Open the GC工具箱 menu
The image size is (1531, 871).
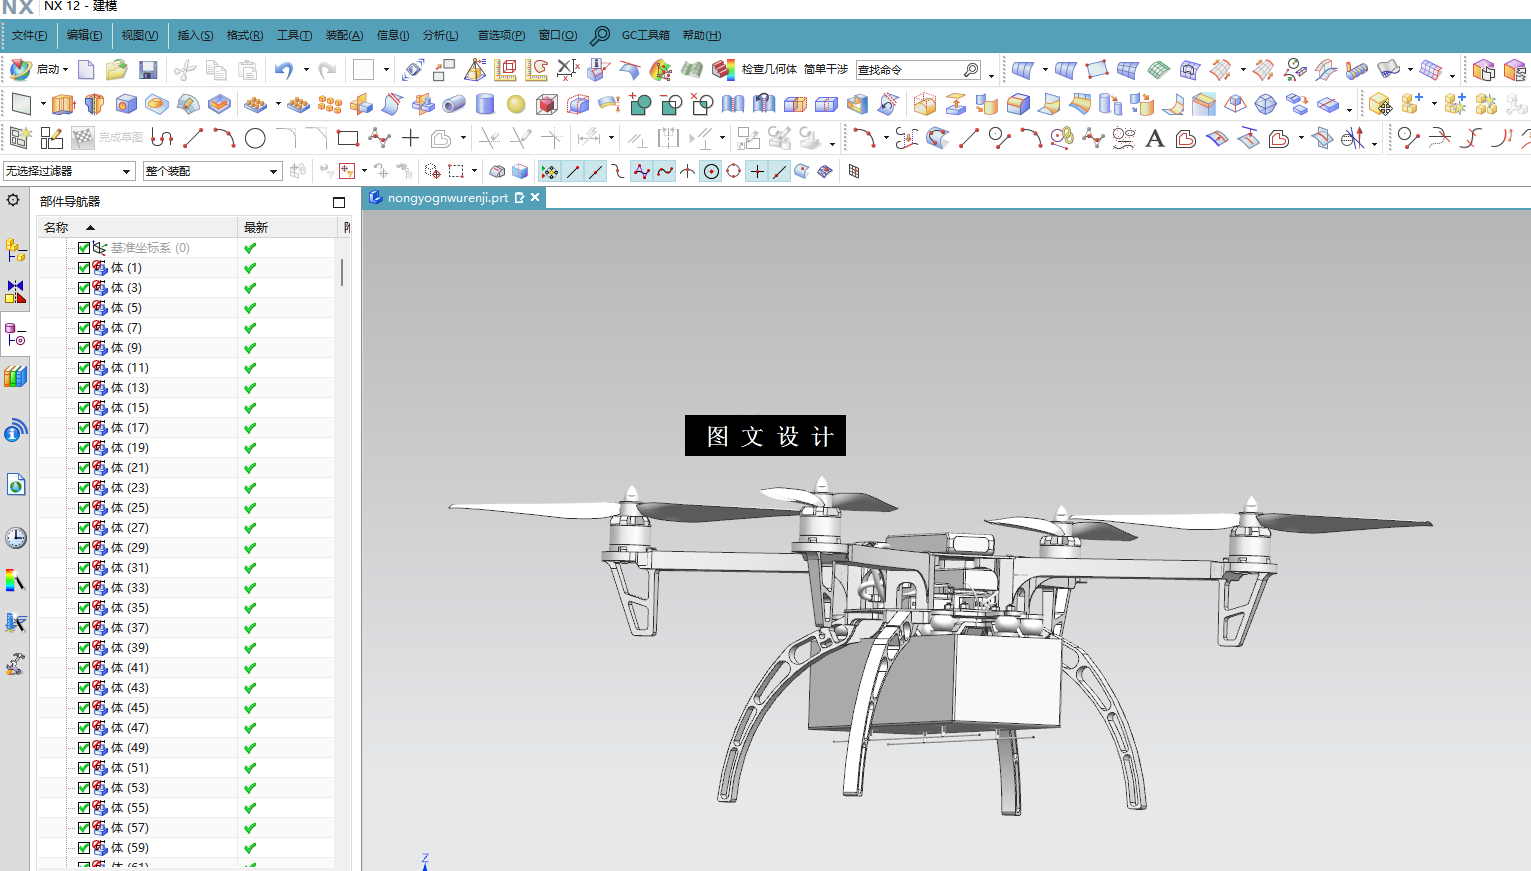click(x=646, y=35)
